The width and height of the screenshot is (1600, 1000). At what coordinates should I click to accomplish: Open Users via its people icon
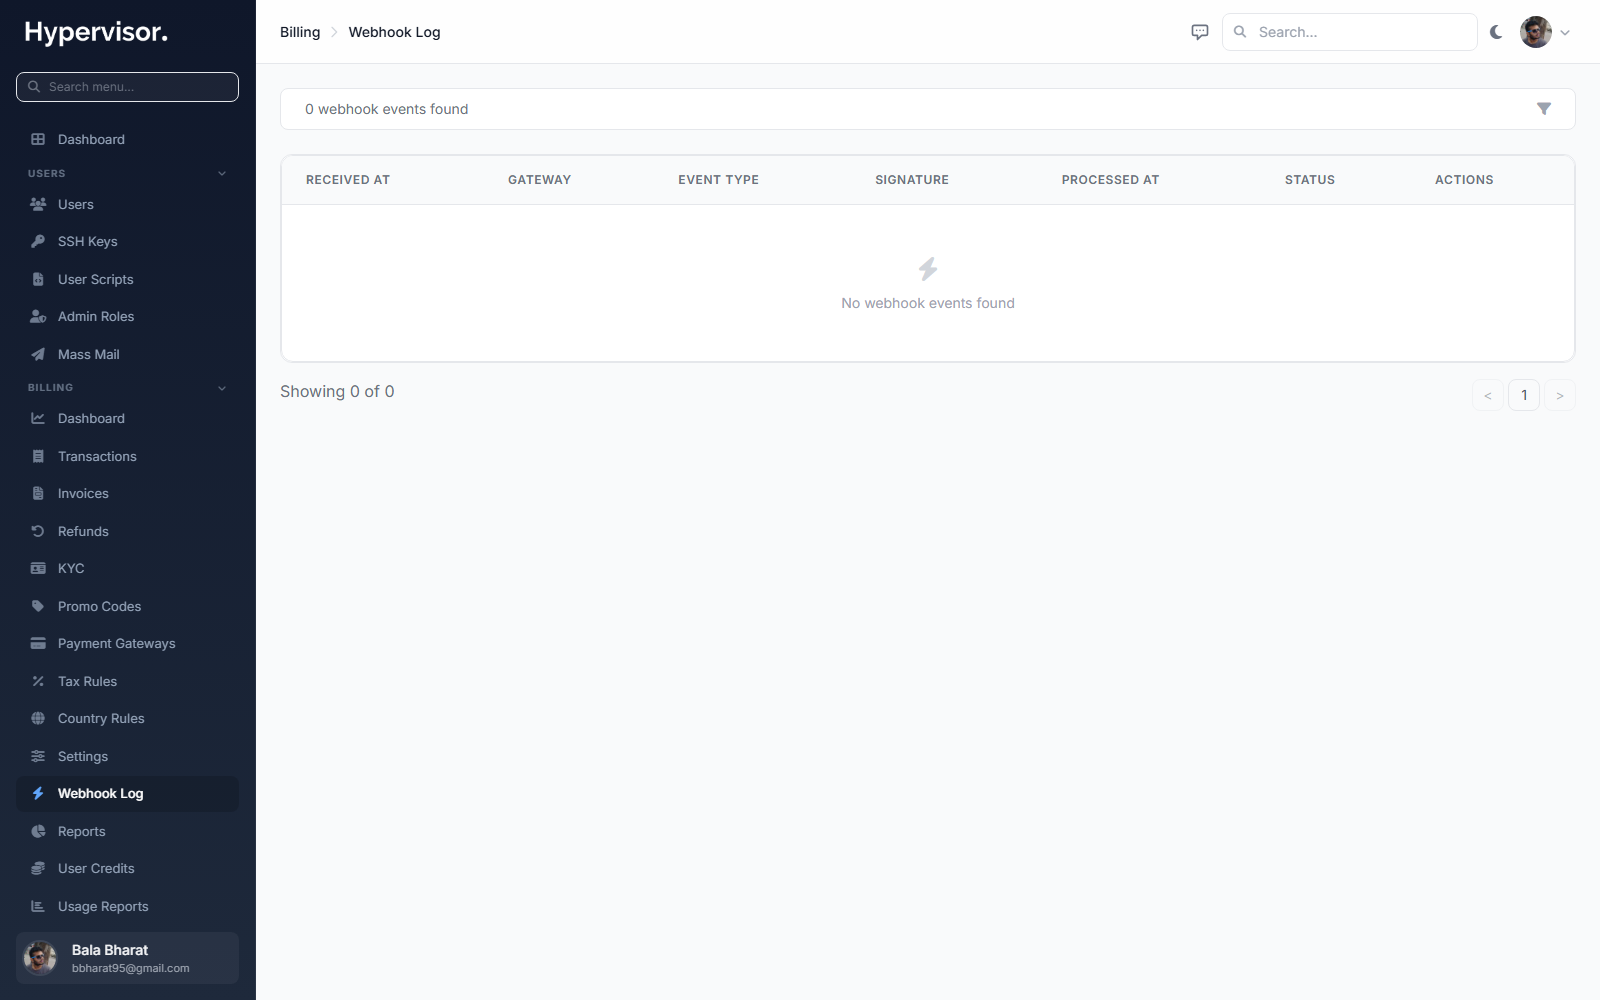[38, 204]
